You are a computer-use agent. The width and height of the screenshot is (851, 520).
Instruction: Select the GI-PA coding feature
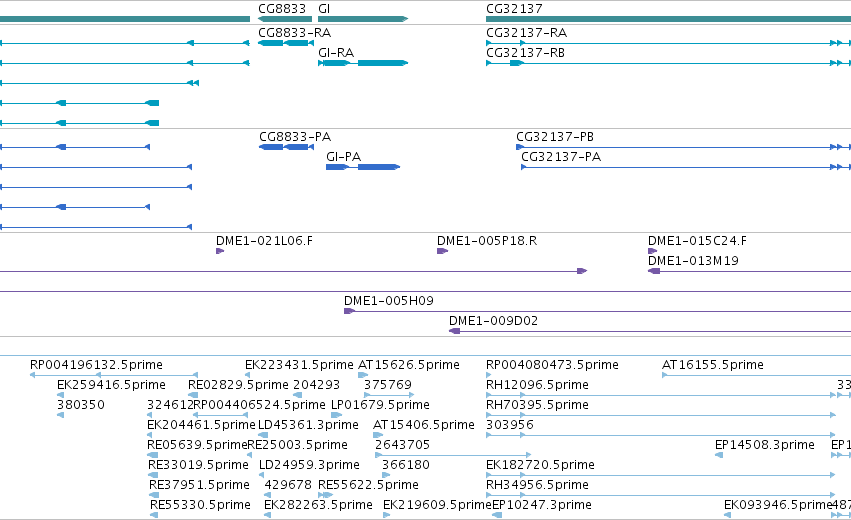(x=363, y=167)
